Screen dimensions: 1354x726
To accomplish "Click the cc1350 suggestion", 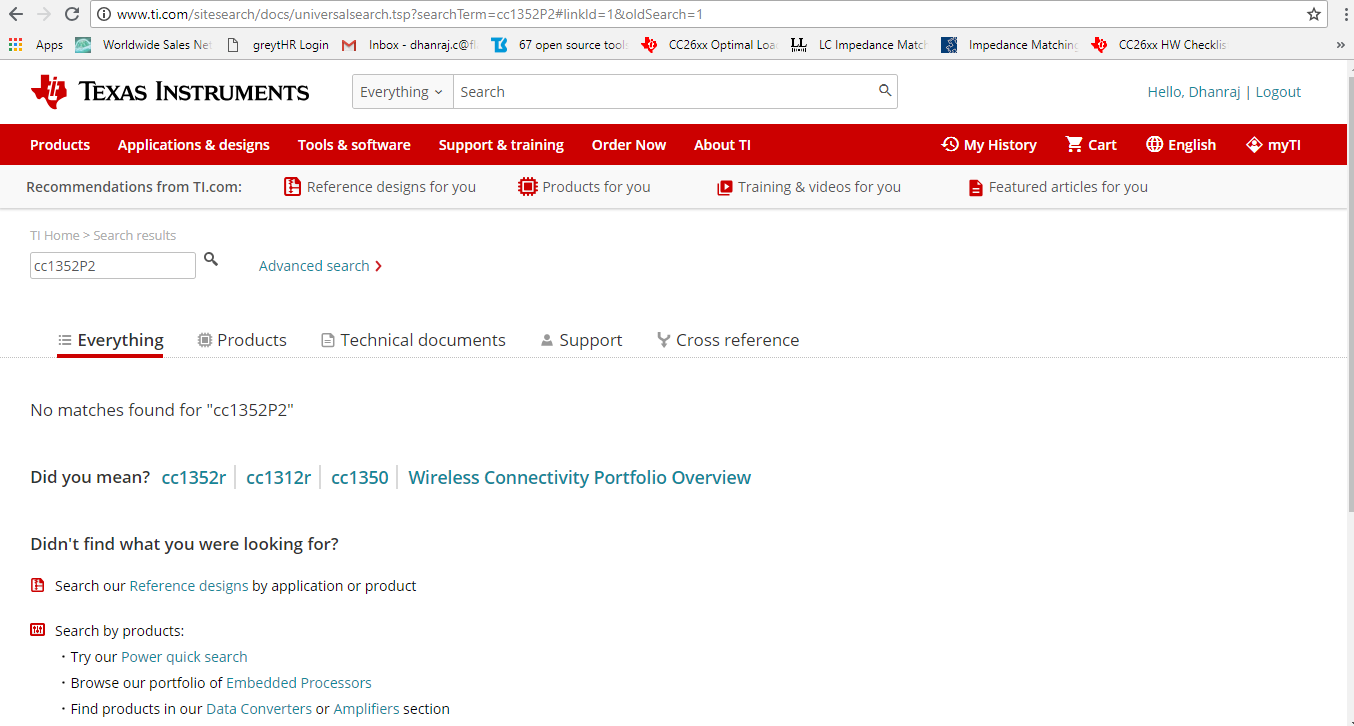I will (360, 477).
